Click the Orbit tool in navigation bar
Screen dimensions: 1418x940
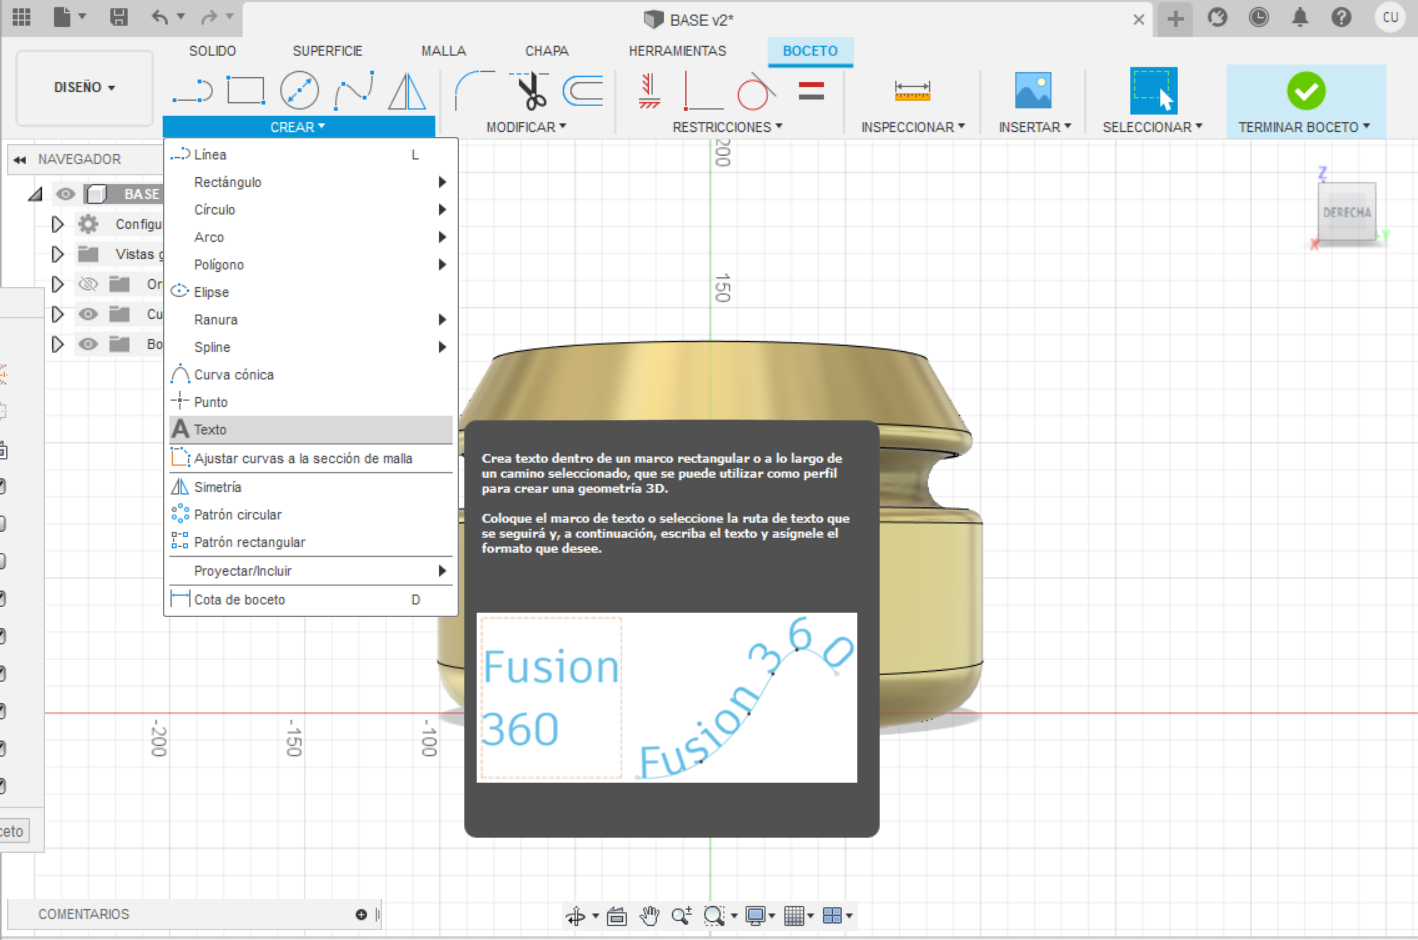click(x=576, y=915)
